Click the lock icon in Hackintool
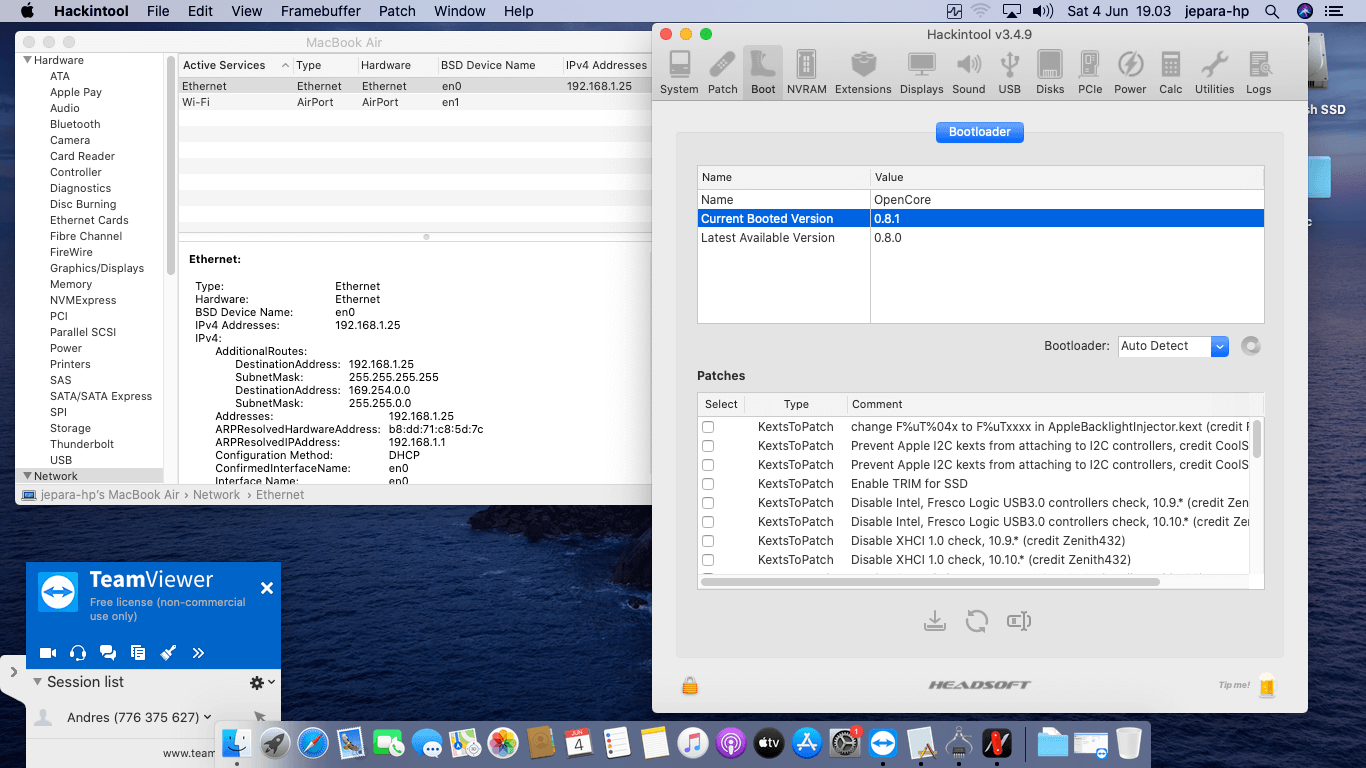The image size is (1366, 768). 690,685
